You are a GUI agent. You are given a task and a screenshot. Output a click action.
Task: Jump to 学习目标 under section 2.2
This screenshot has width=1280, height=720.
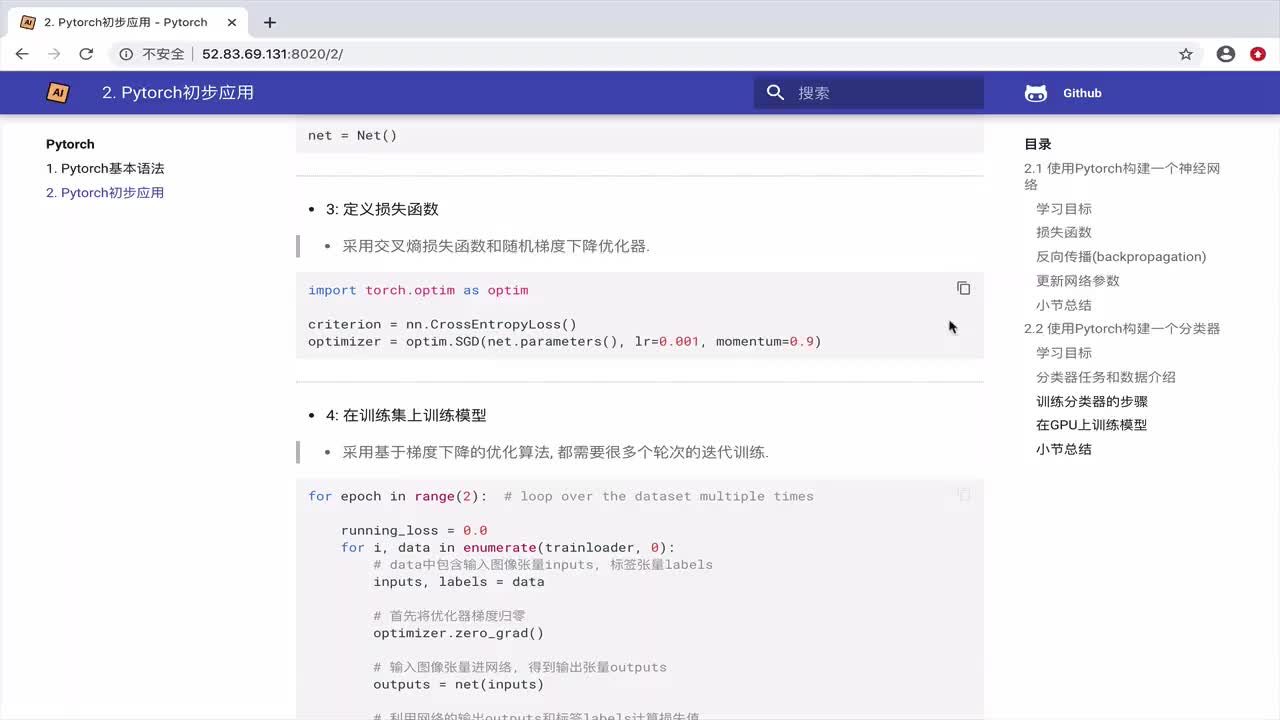1064,352
